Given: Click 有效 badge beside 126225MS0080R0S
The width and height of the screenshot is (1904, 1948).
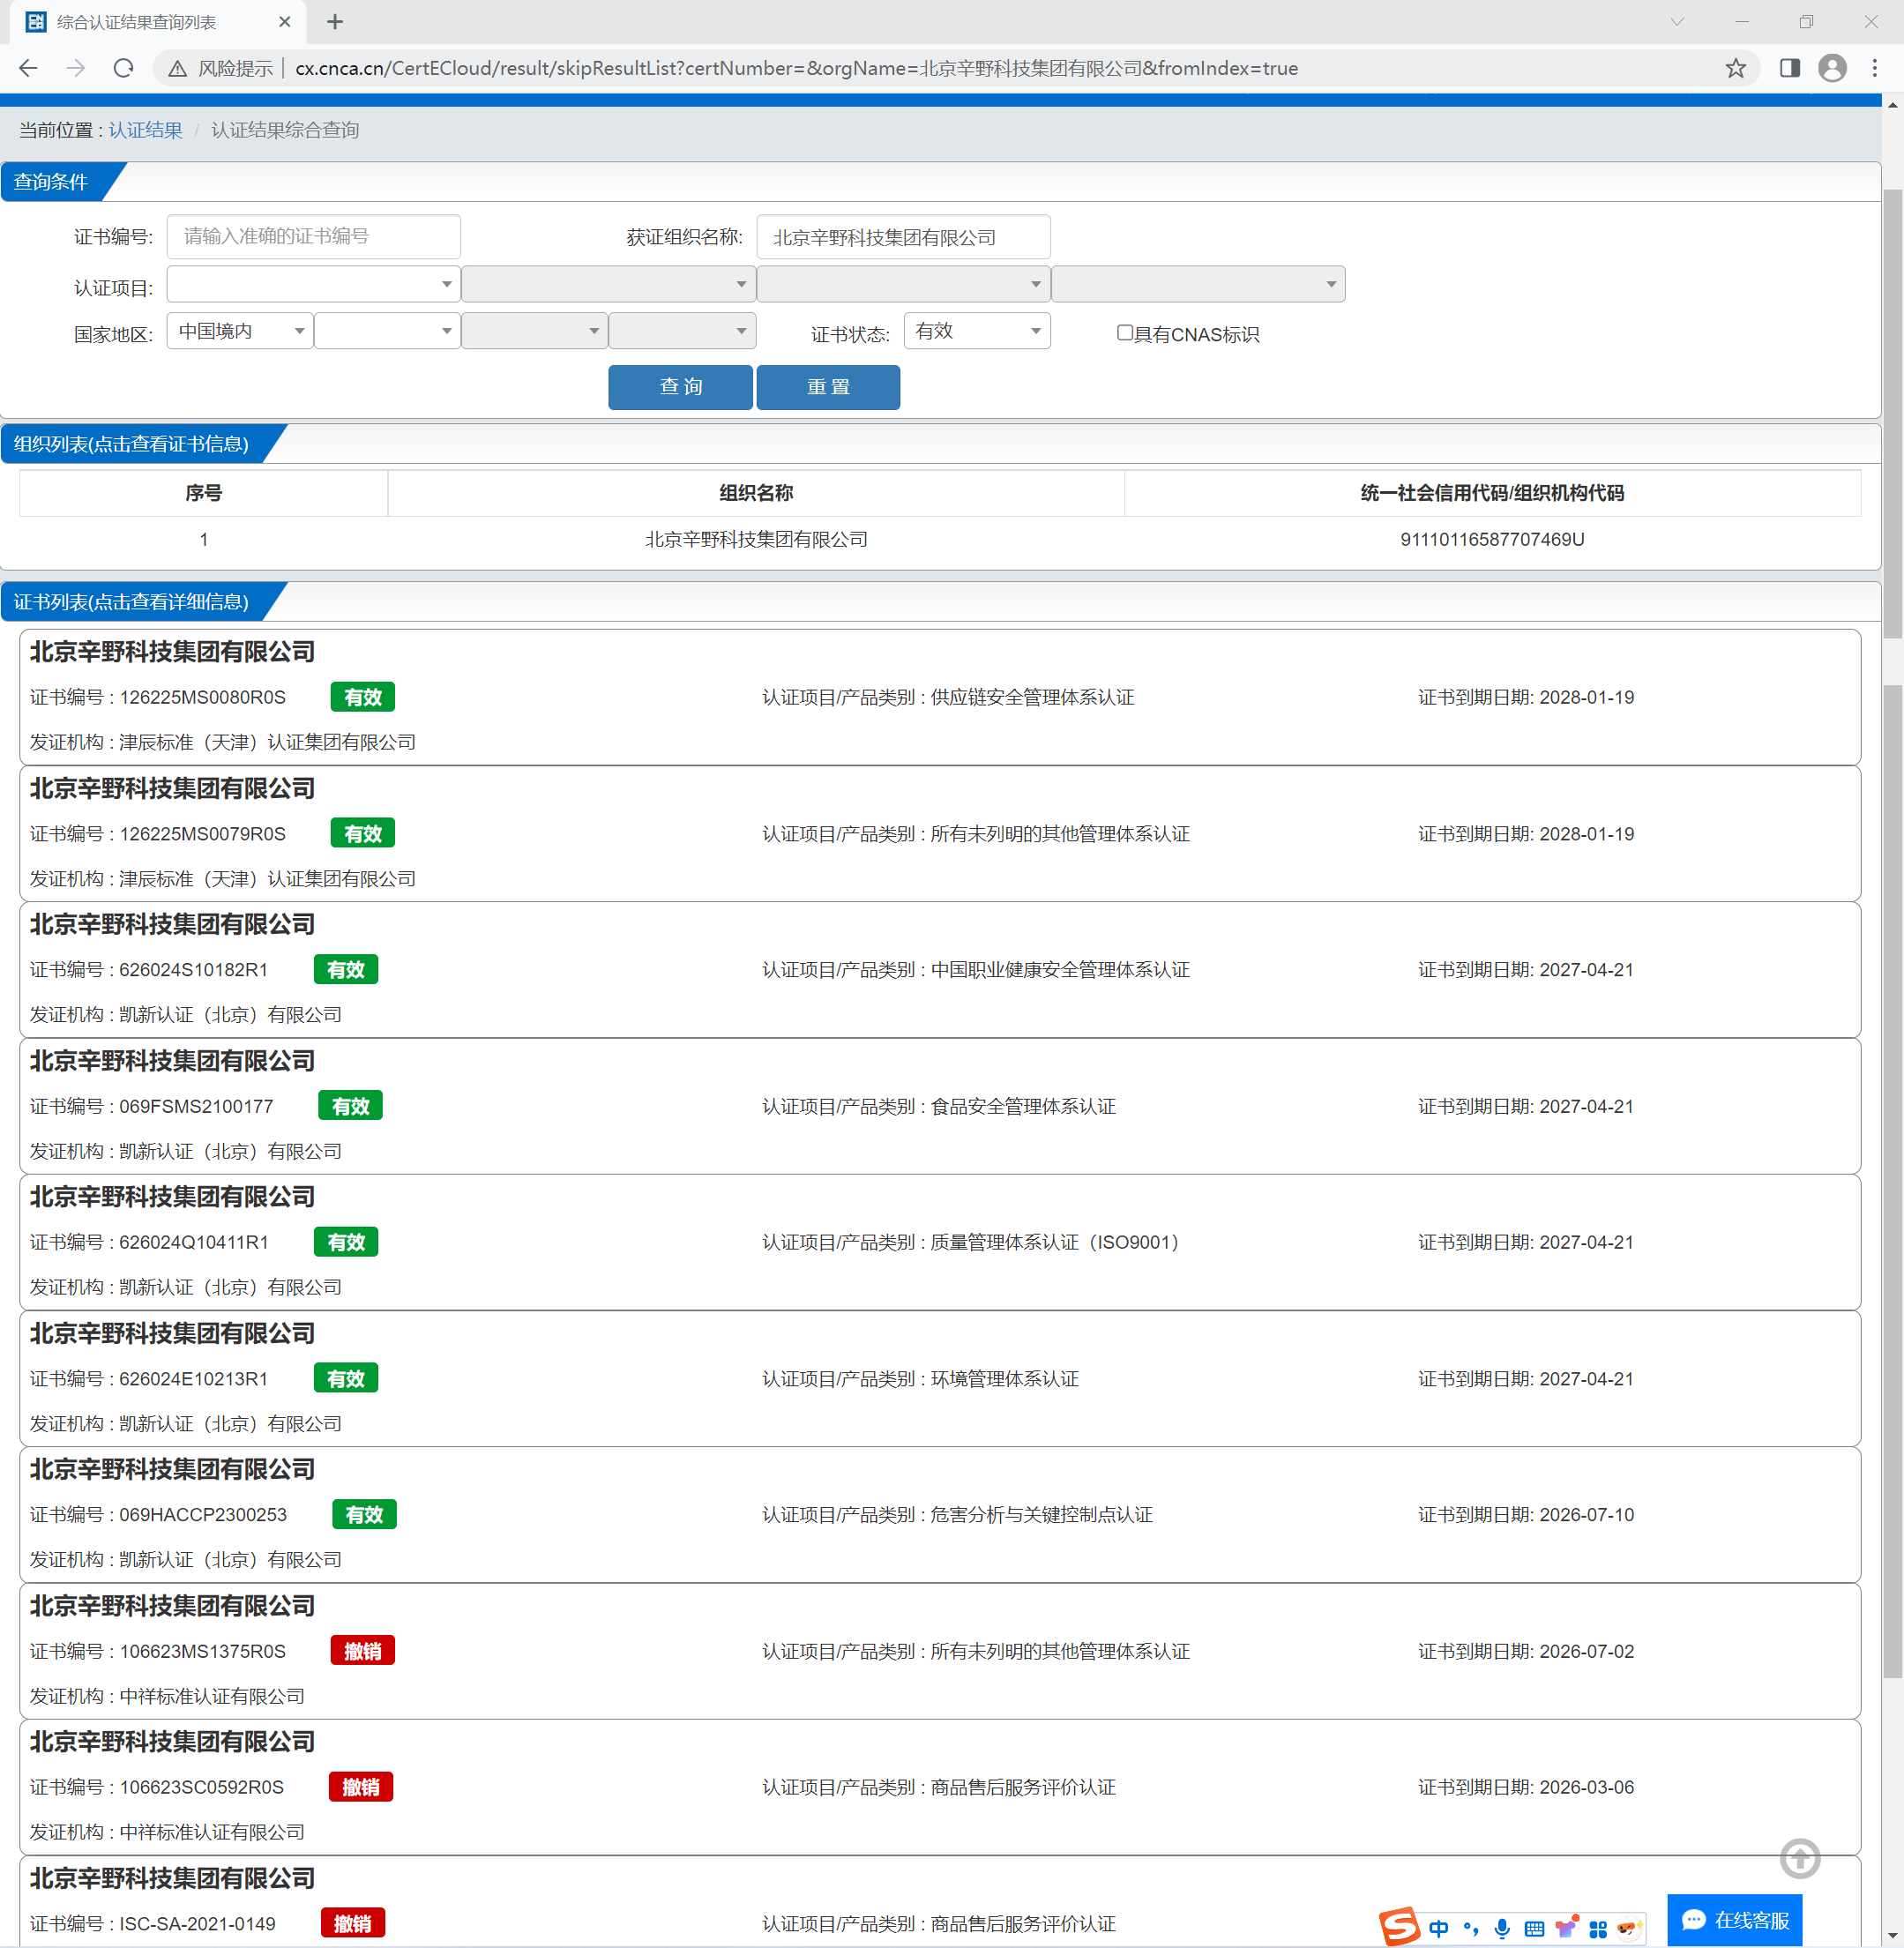Looking at the screenshot, I should point(363,697).
